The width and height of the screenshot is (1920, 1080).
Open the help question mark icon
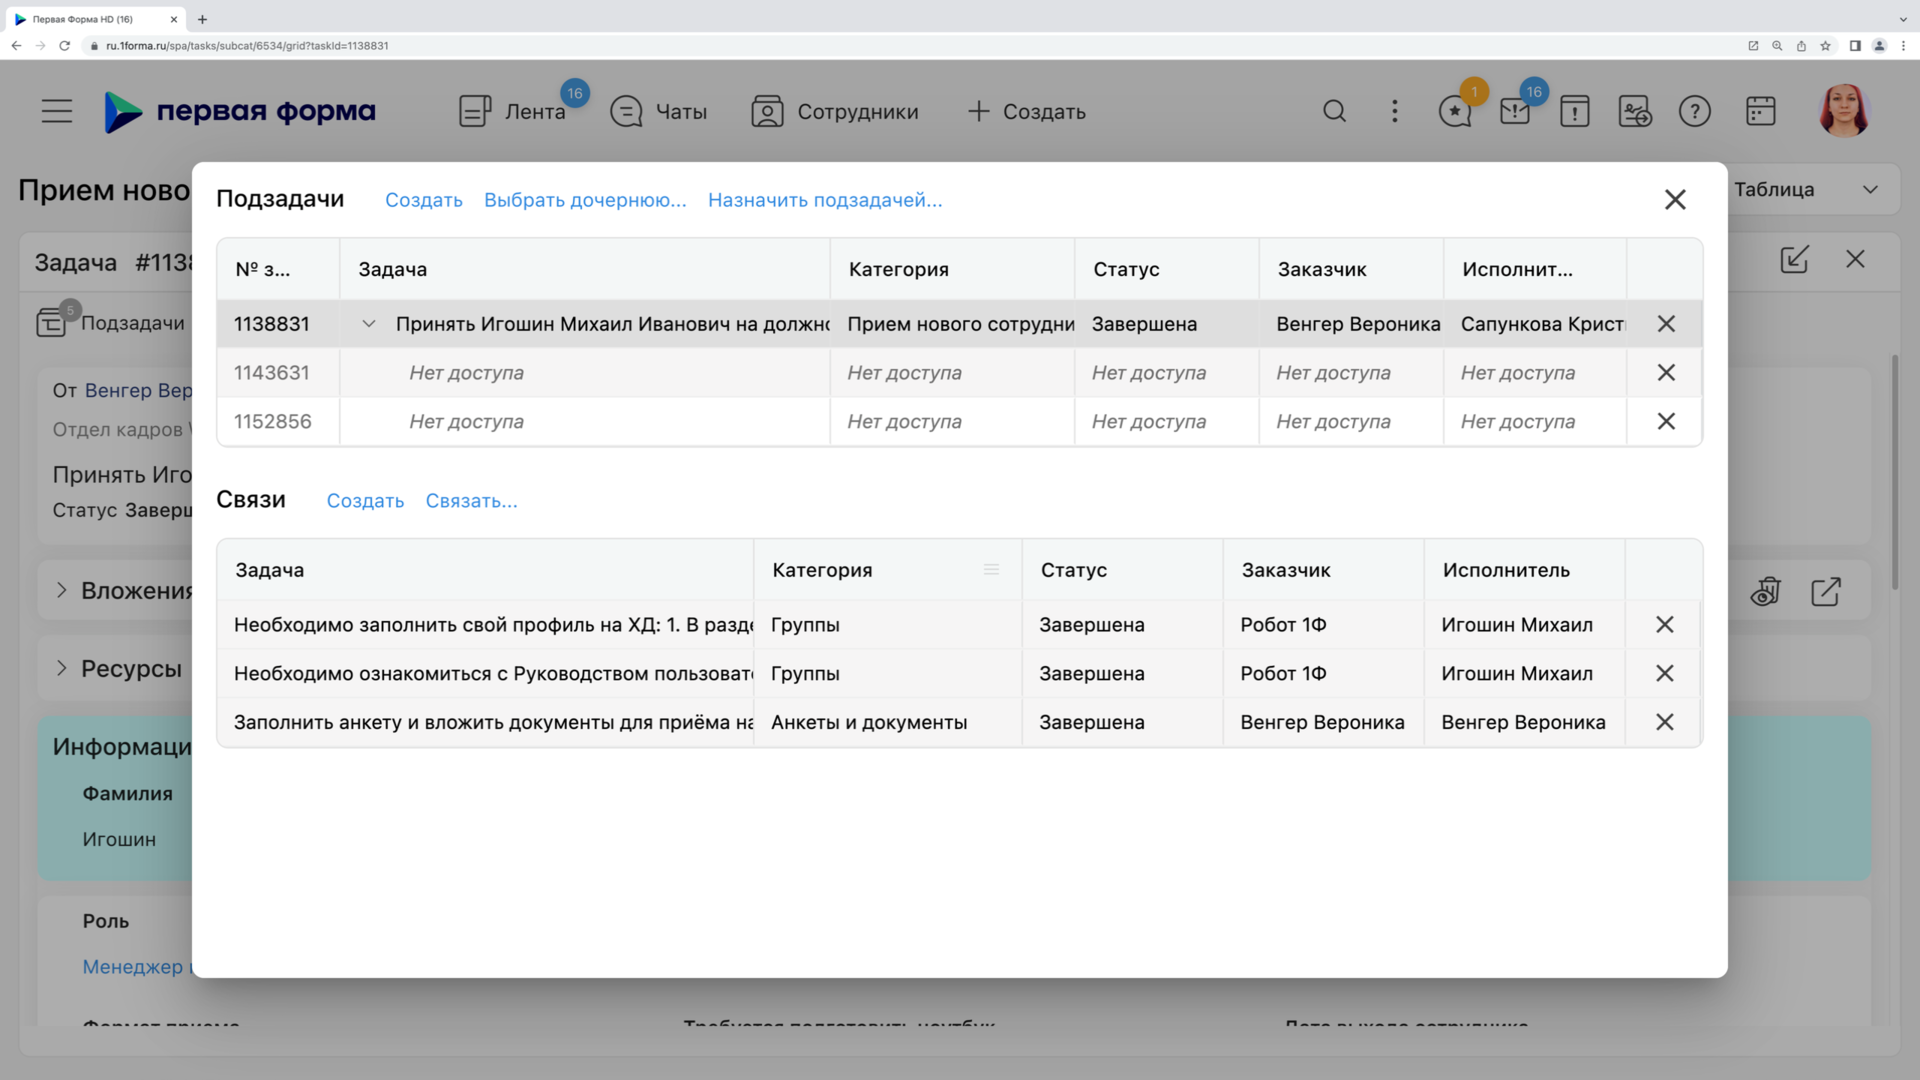click(x=1694, y=111)
